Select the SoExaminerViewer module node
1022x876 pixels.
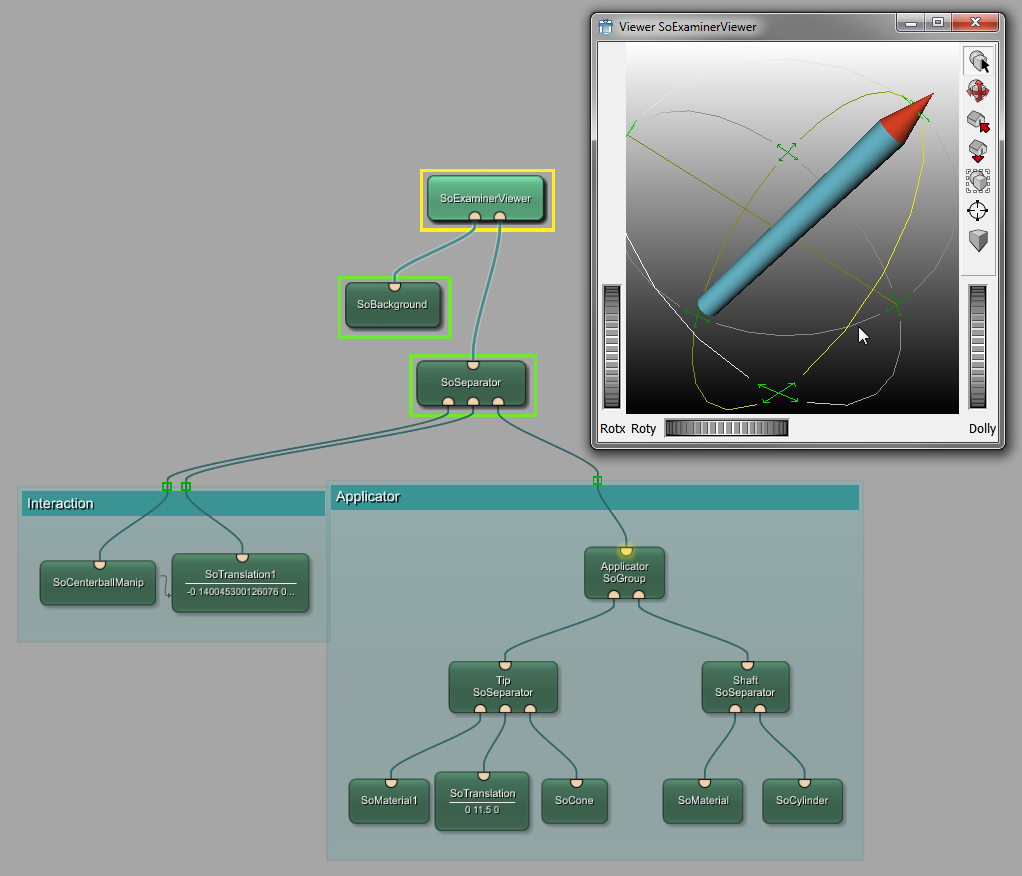486,199
